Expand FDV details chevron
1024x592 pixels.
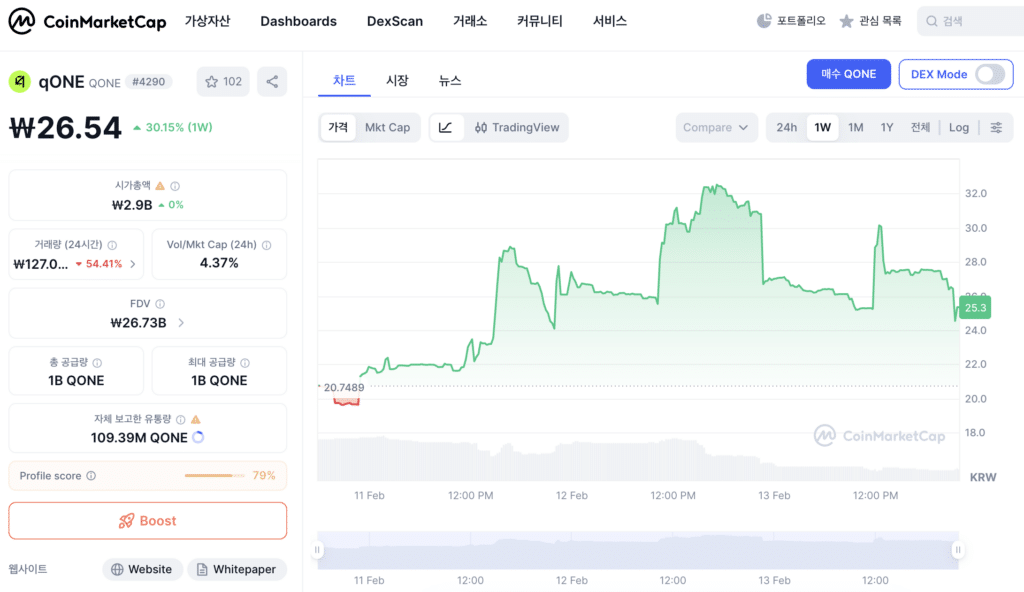[x=181, y=323]
